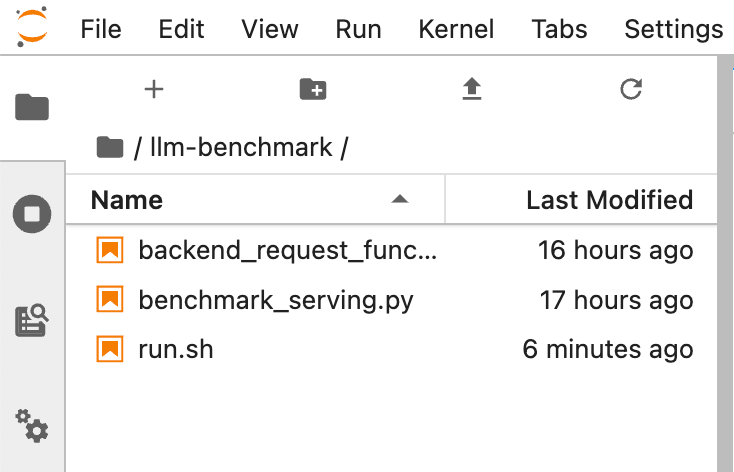Click the llm-benchmark breadcrumb link
This screenshot has width=734, height=472.
tap(242, 148)
